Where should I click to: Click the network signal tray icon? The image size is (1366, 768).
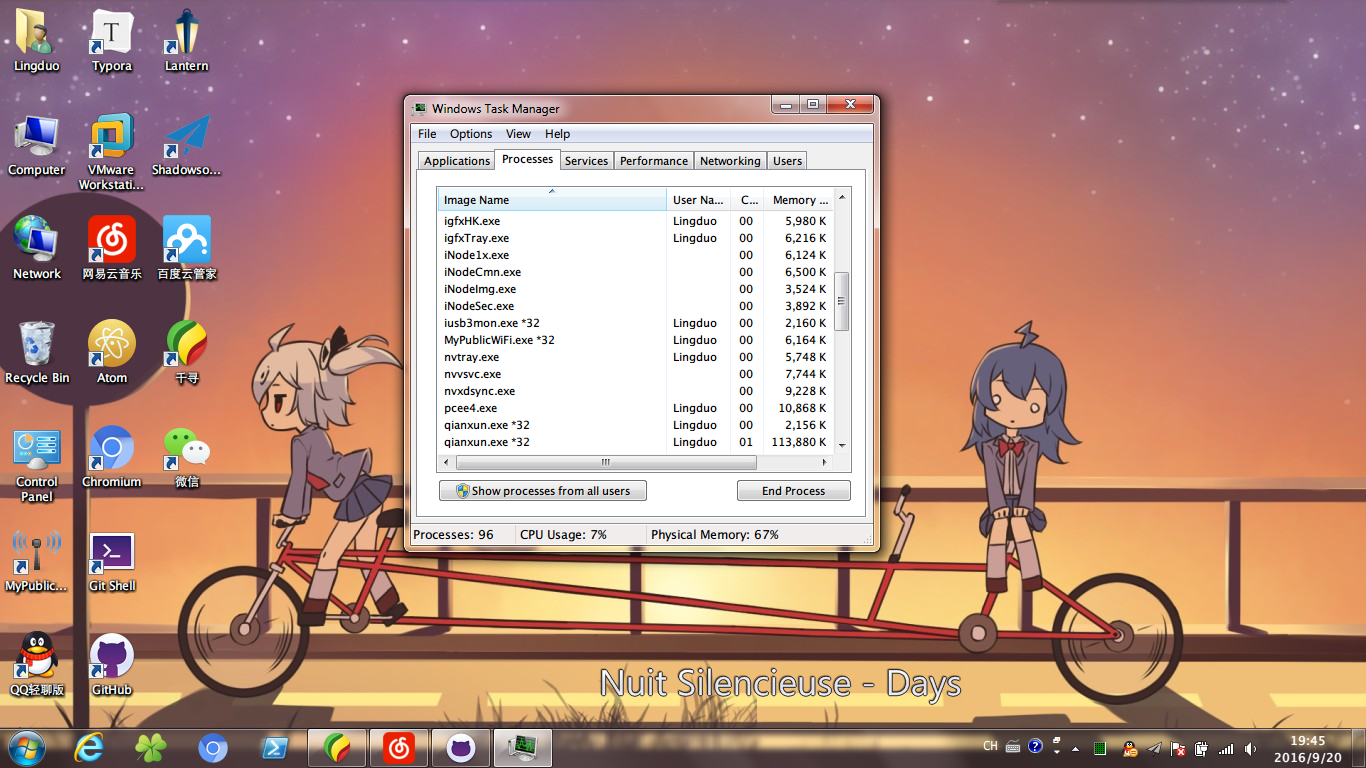tap(1226, 748)
